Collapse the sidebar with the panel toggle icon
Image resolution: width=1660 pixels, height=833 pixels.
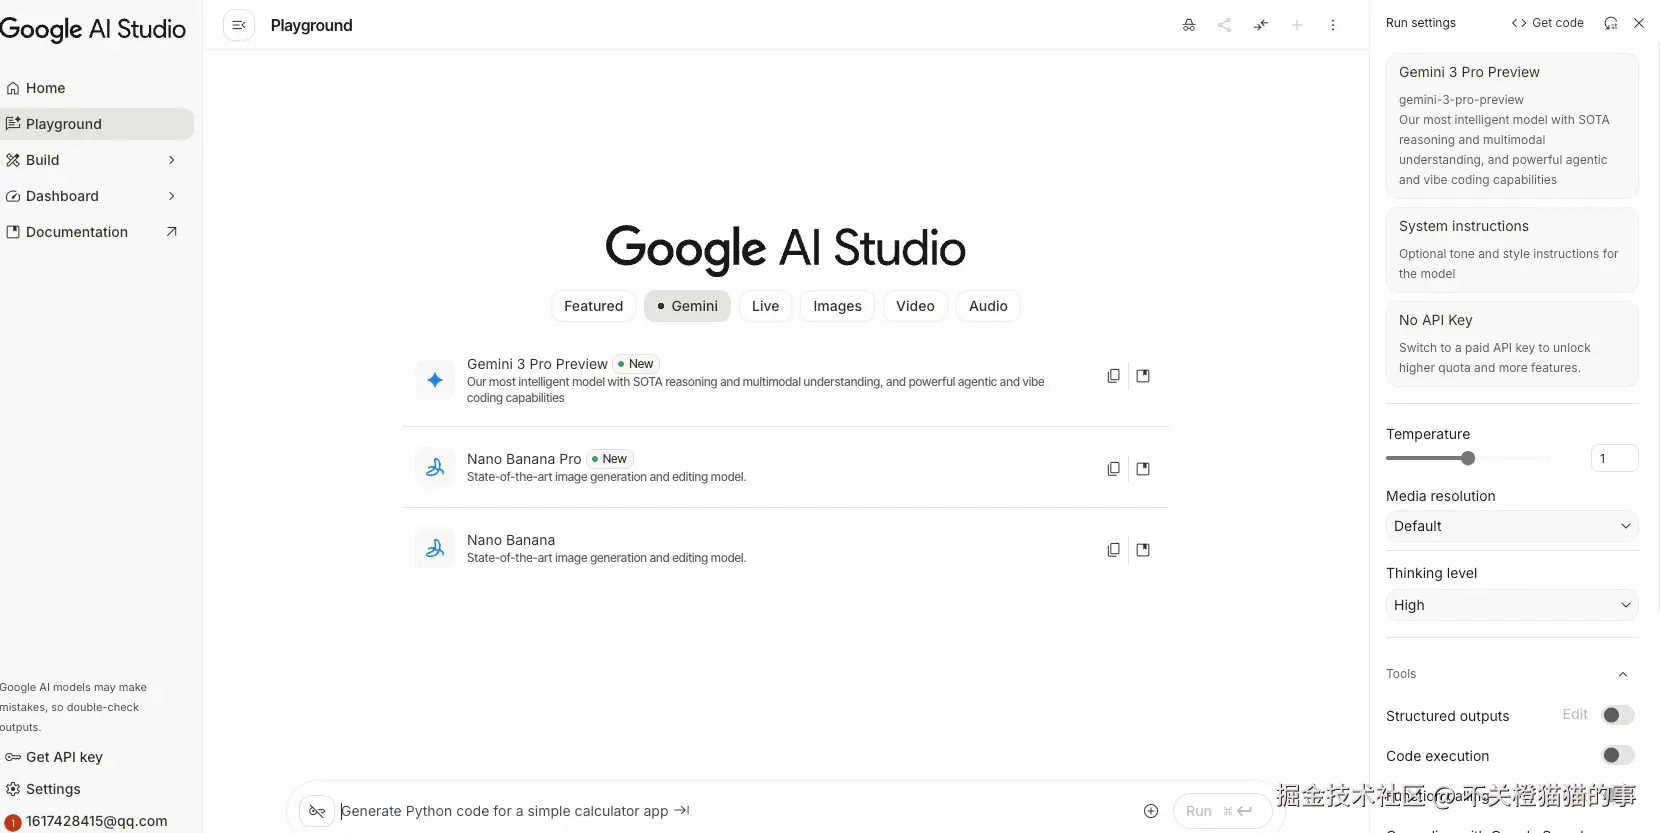(238, 25)
